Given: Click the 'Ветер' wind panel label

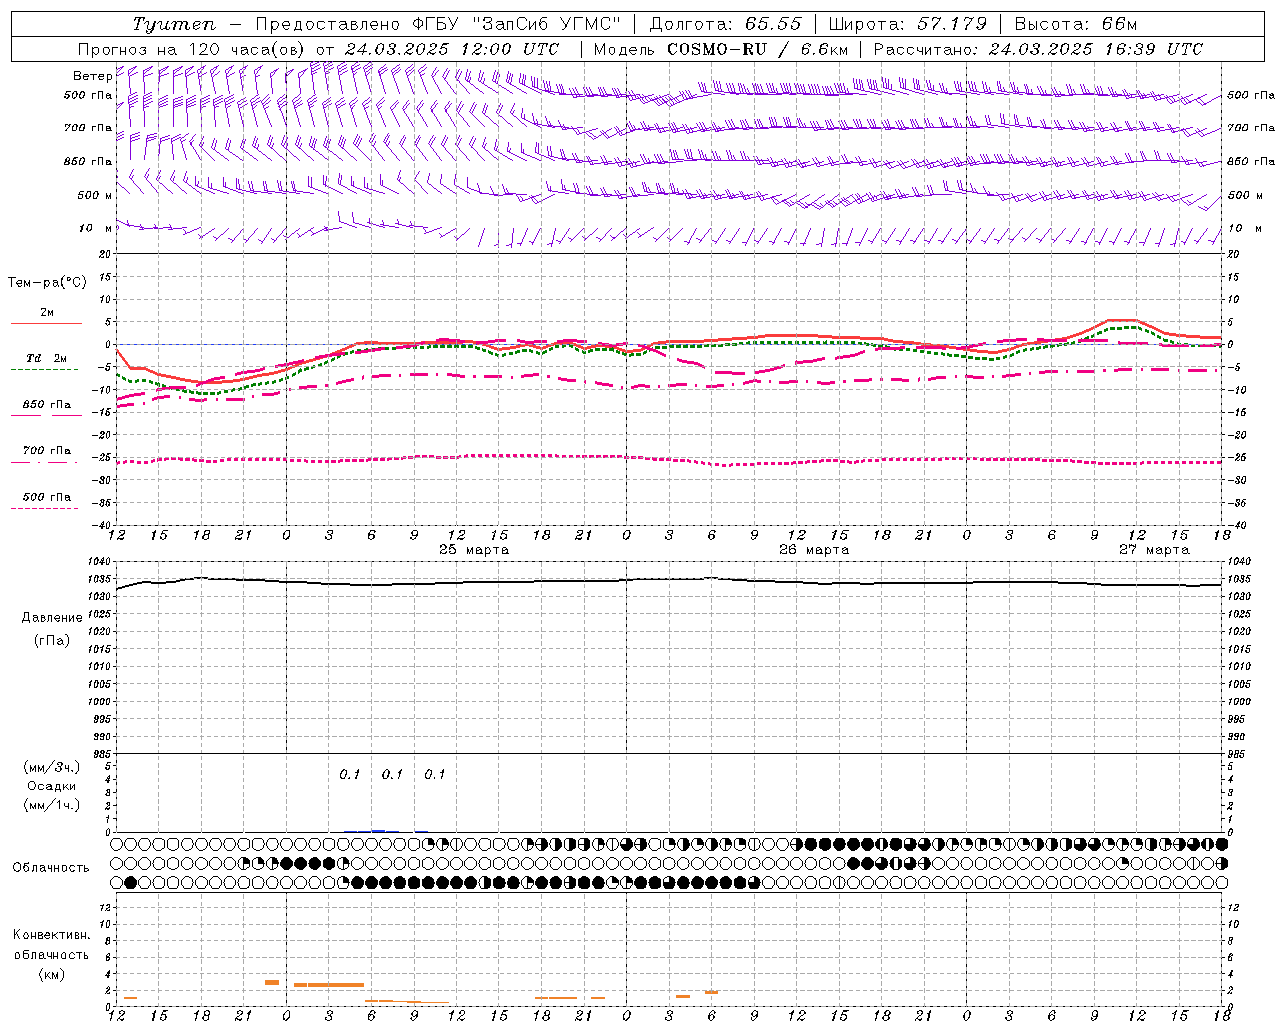Looking at the screenshot, I should pos(93,76).
